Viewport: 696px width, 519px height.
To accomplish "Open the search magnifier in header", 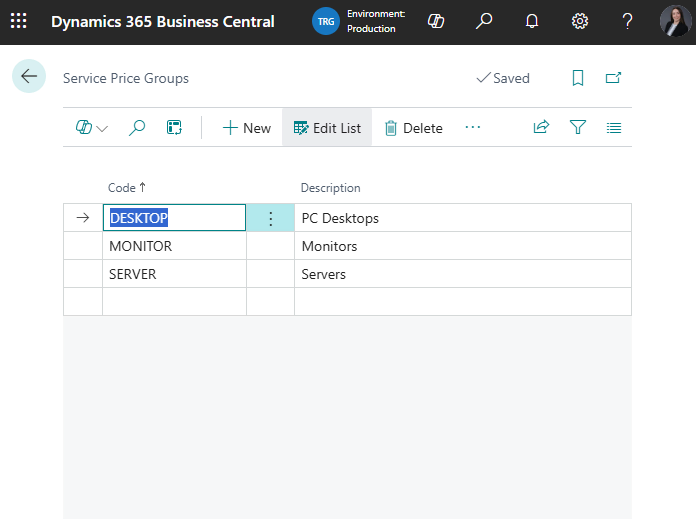I will pos(484,21).
